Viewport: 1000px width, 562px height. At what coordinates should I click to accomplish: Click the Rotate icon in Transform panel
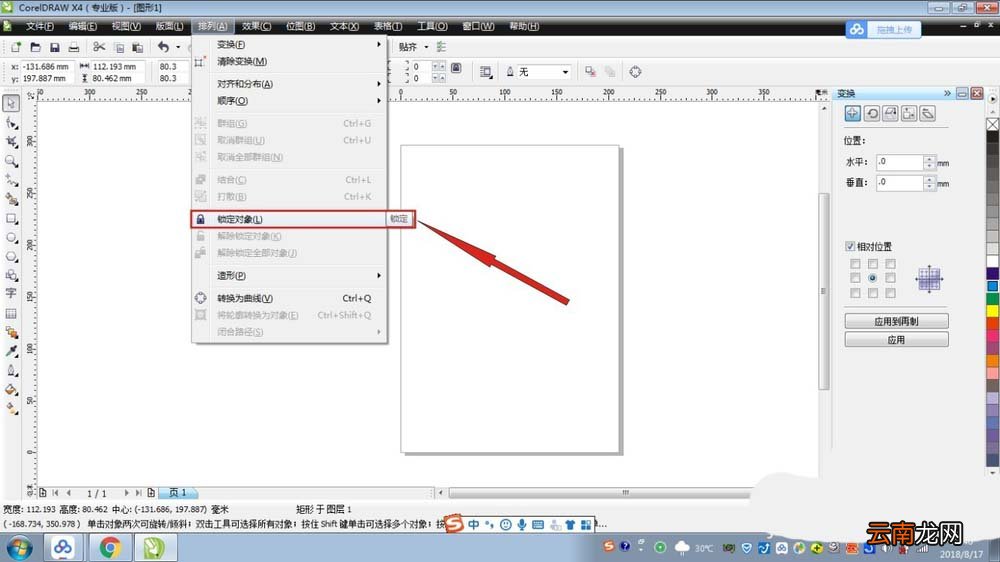pyautogui.click(x=872, y=114)
